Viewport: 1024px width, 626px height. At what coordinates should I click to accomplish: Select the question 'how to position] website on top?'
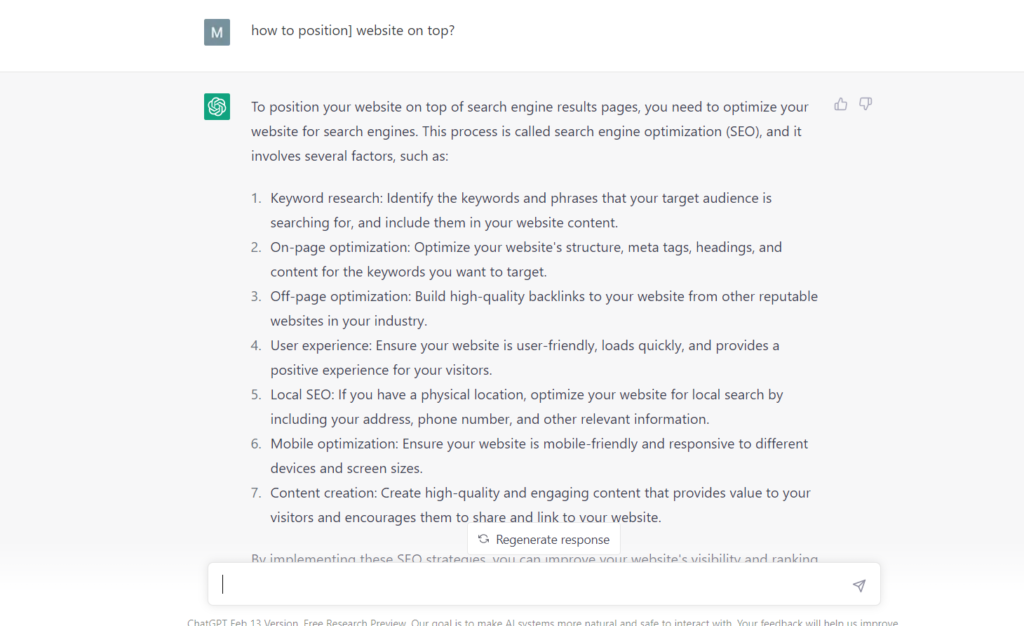[352, 31]
